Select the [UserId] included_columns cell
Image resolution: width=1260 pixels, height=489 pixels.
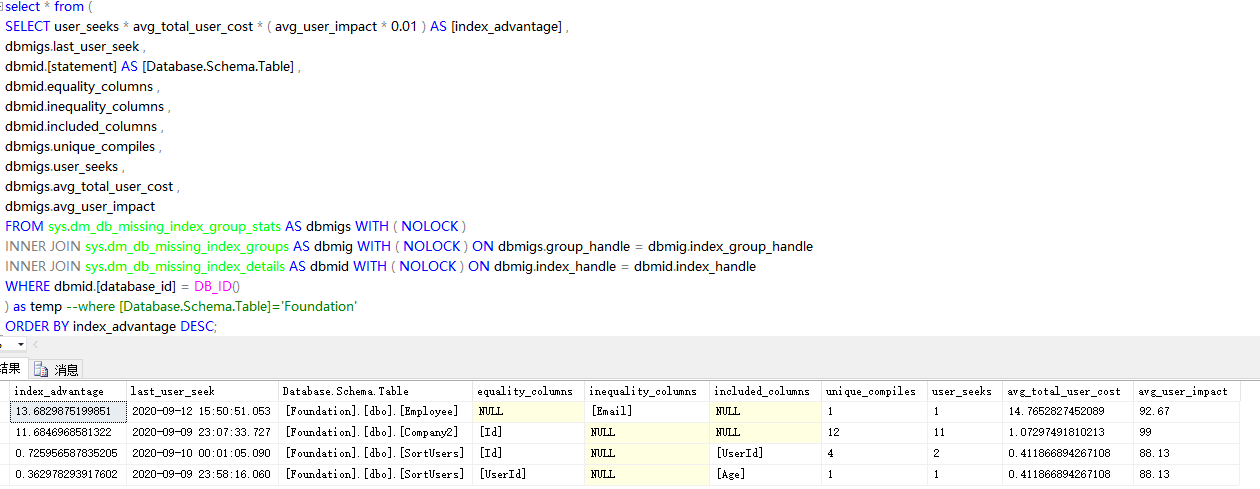(x=766, y=453)
